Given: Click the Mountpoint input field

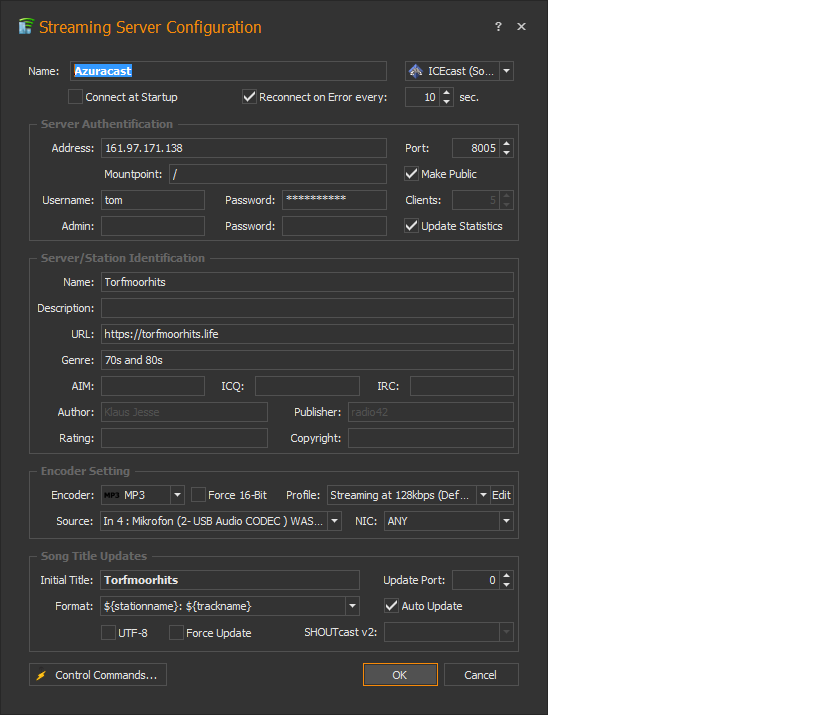Looking at the screenshot, I should [x=278, y=174].
